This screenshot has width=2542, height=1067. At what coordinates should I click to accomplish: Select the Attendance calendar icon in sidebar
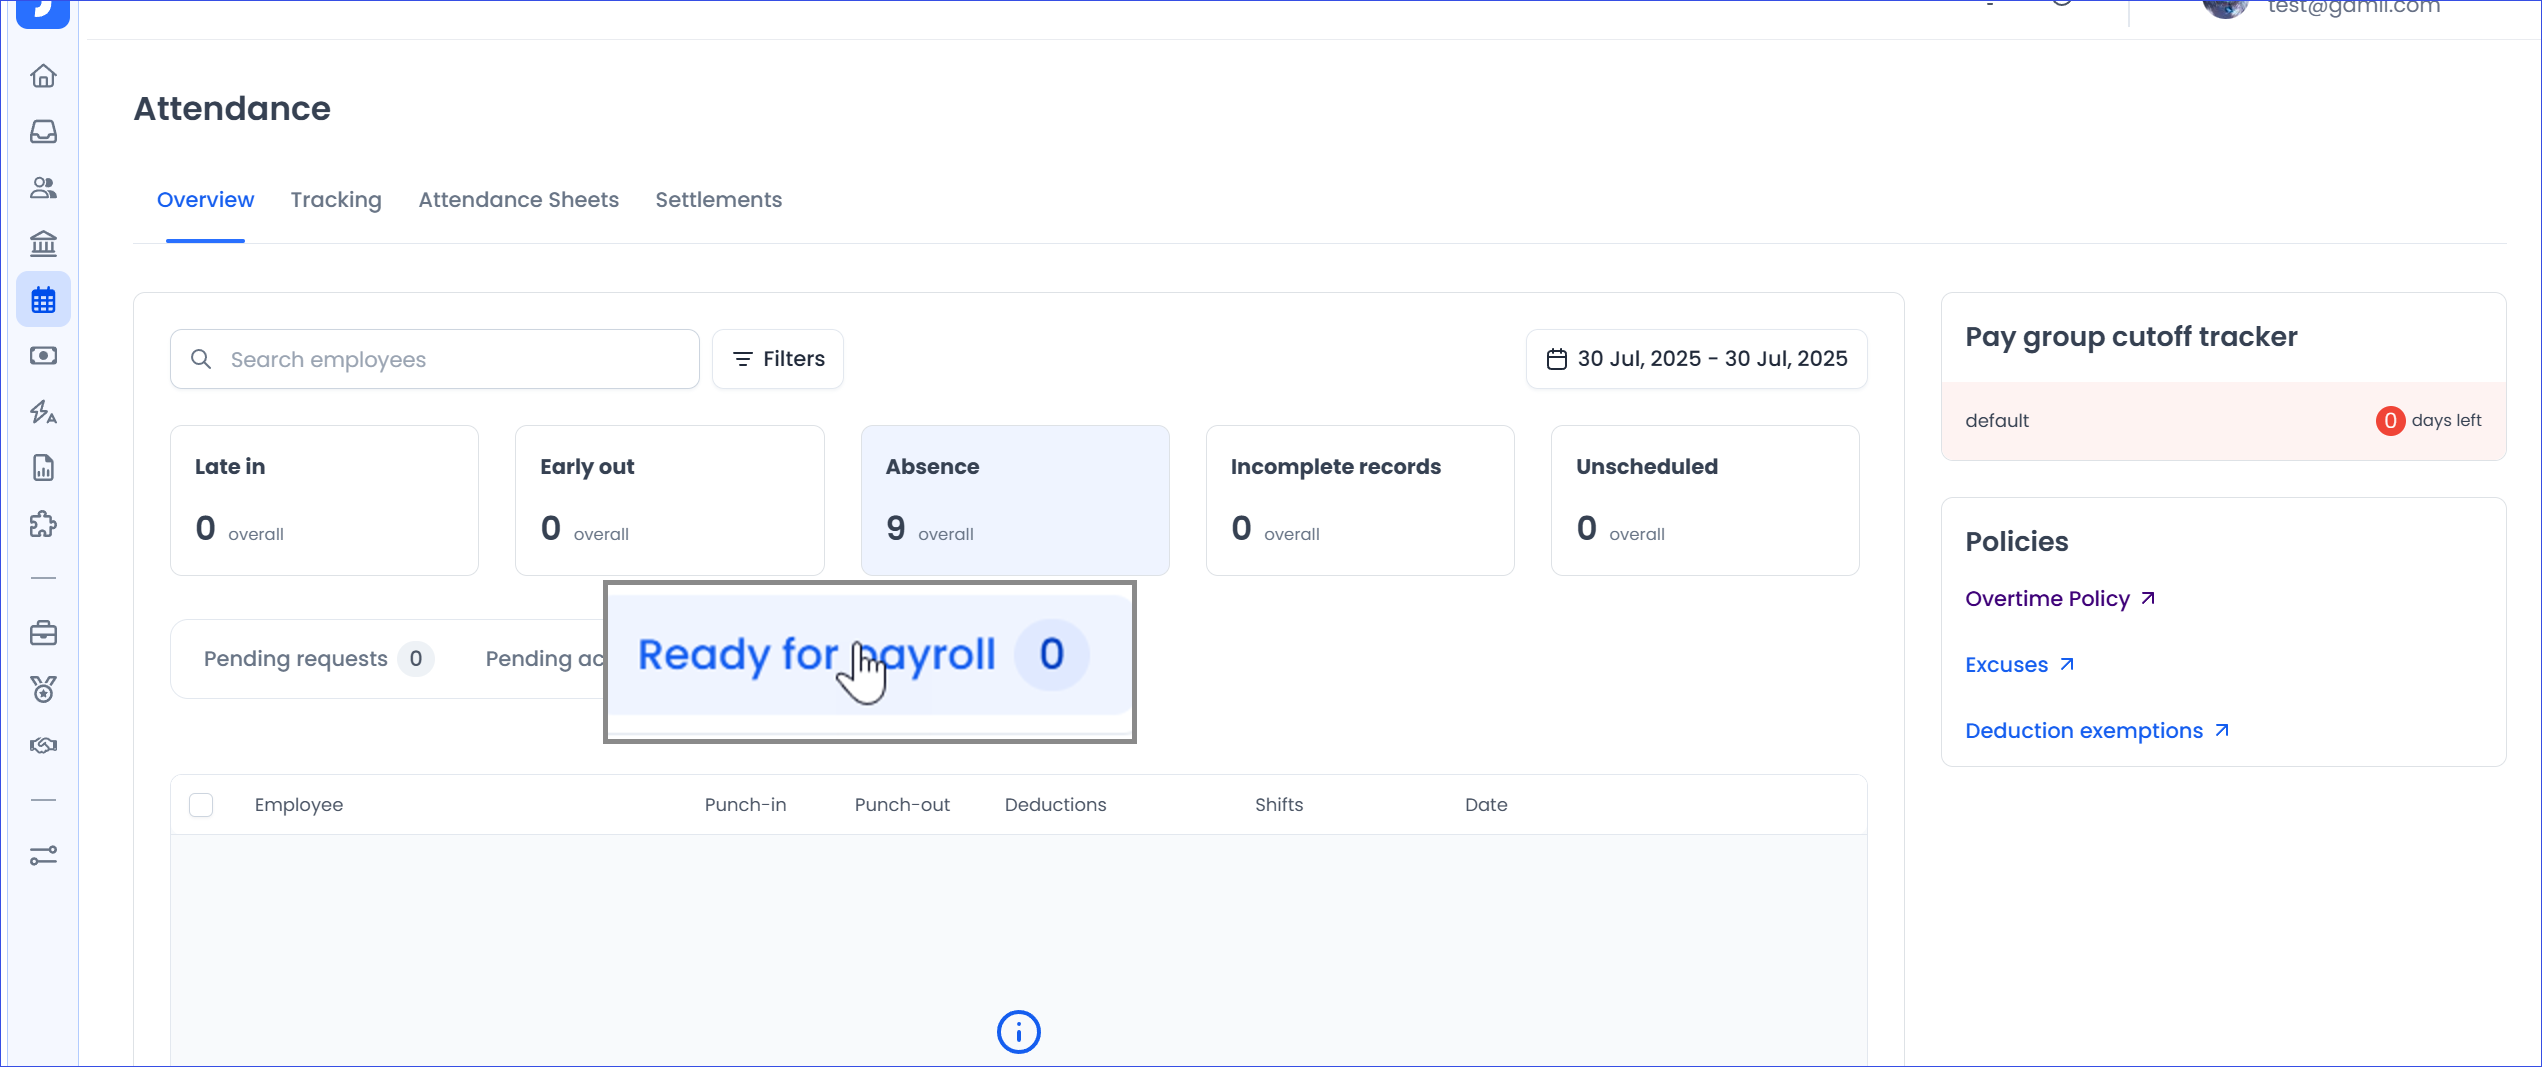[43, 300]
